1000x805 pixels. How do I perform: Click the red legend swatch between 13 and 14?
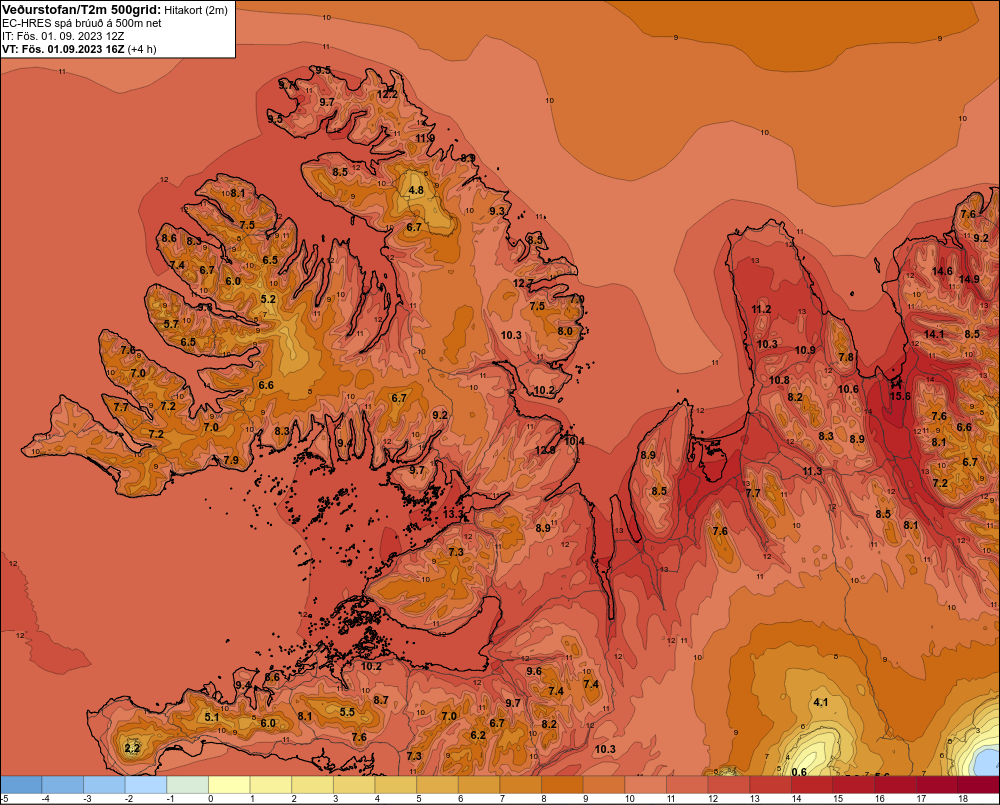click(770, 785)
